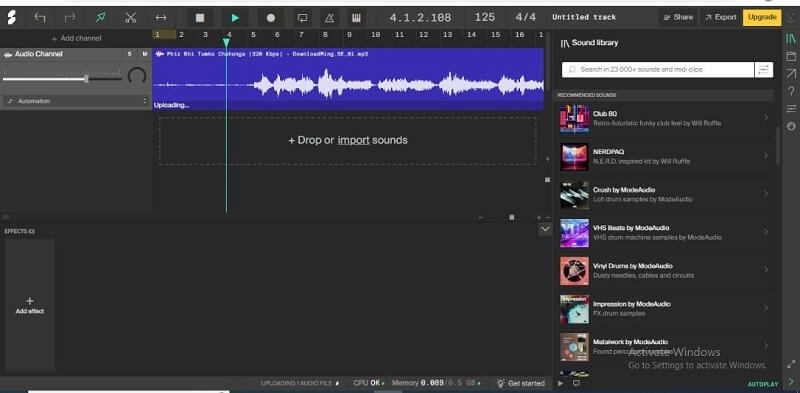The image size is (800, 393).
Task: Open the help question mark panel
Action: click(x=791, y=91)
